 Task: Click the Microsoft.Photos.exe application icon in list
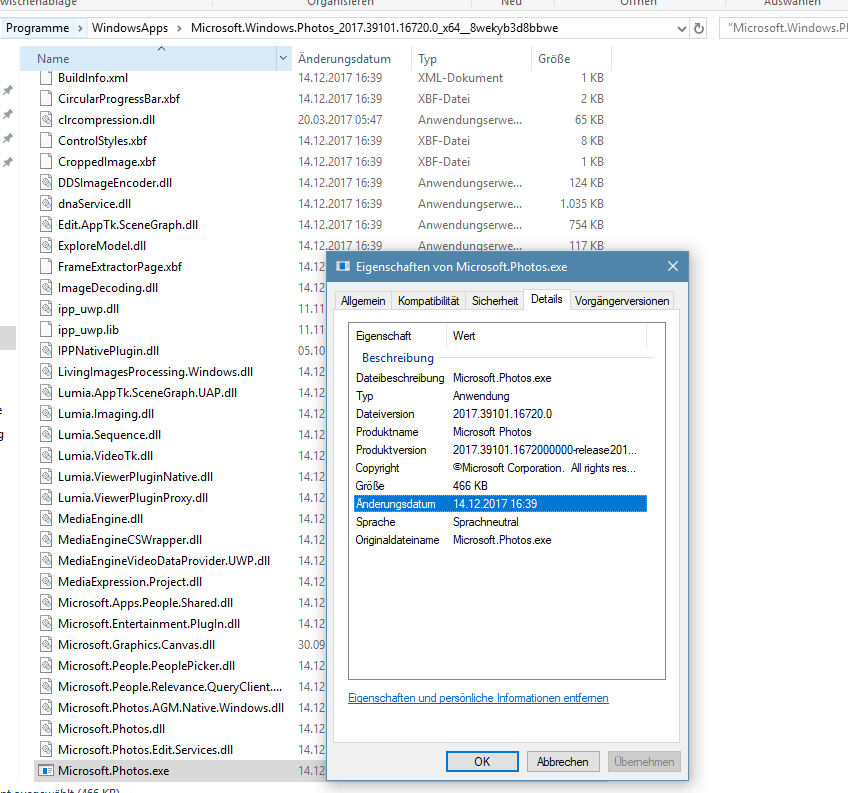47,771
